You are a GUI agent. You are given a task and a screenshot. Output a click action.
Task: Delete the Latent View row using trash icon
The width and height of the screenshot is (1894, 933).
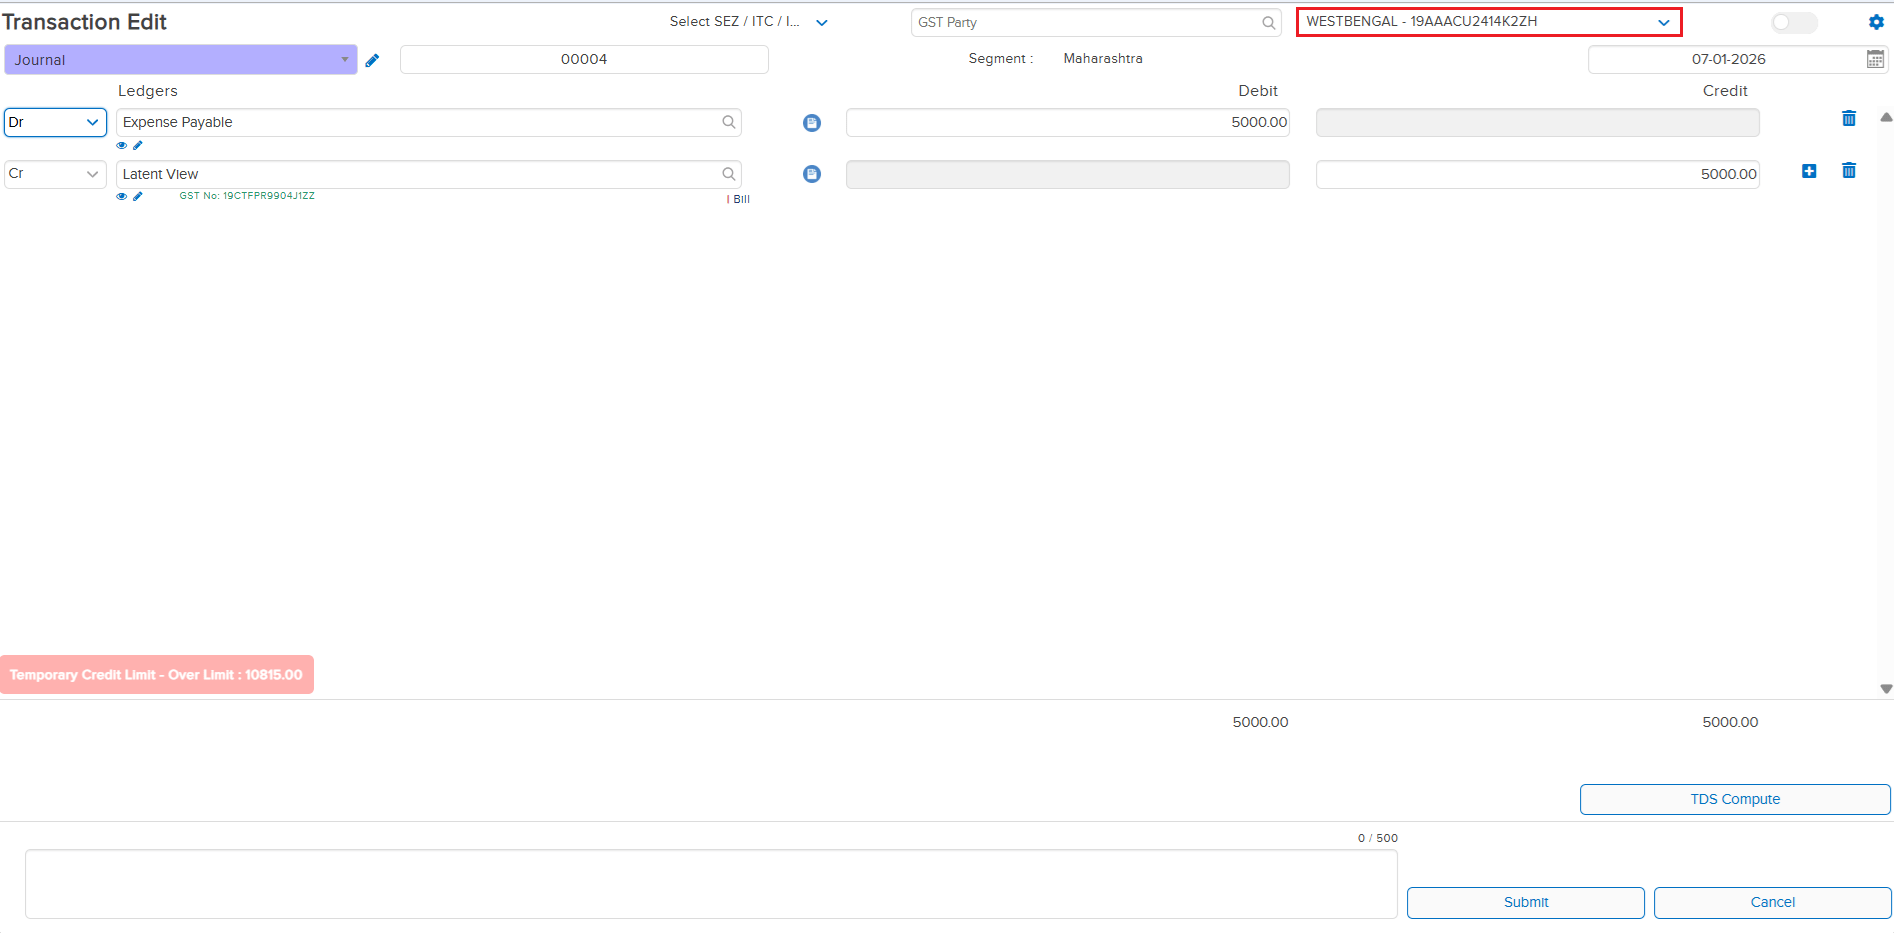point(1849,171)
